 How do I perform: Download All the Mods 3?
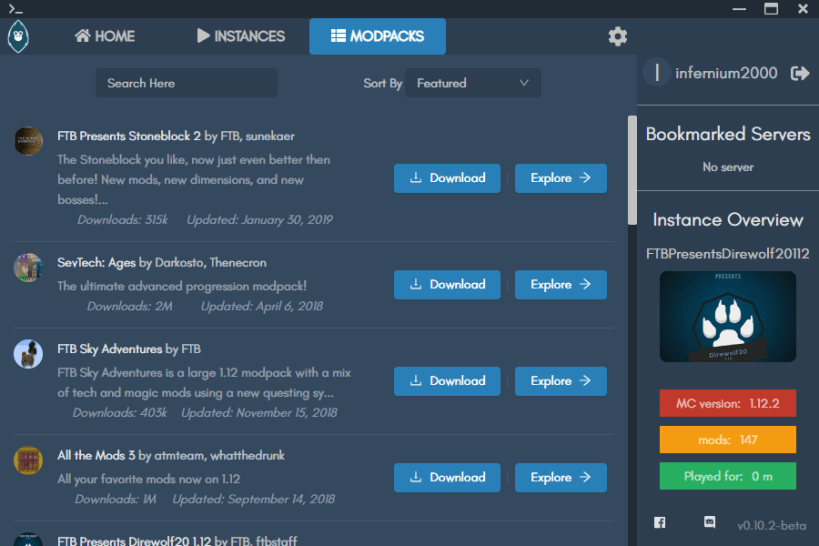click(x=447, y=478)
